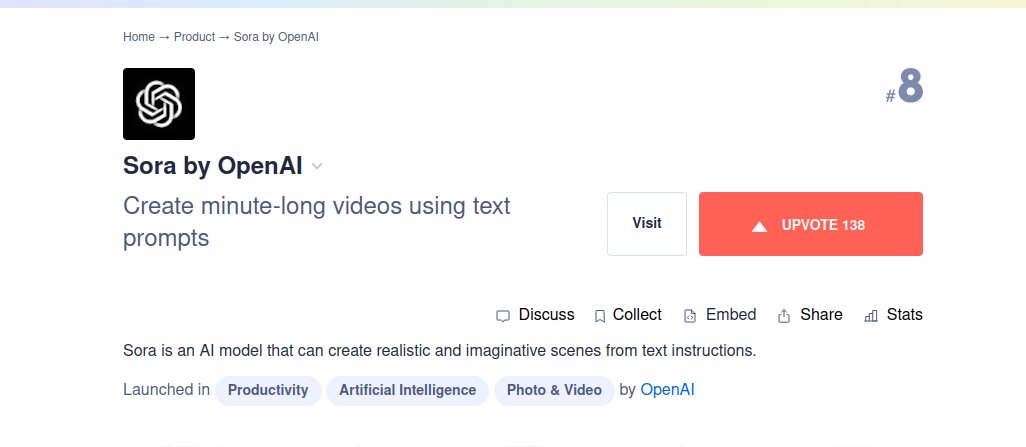1026x447 pixels.
Task: Select the Artificial Intelligence category tag
Action: point(407,390)
